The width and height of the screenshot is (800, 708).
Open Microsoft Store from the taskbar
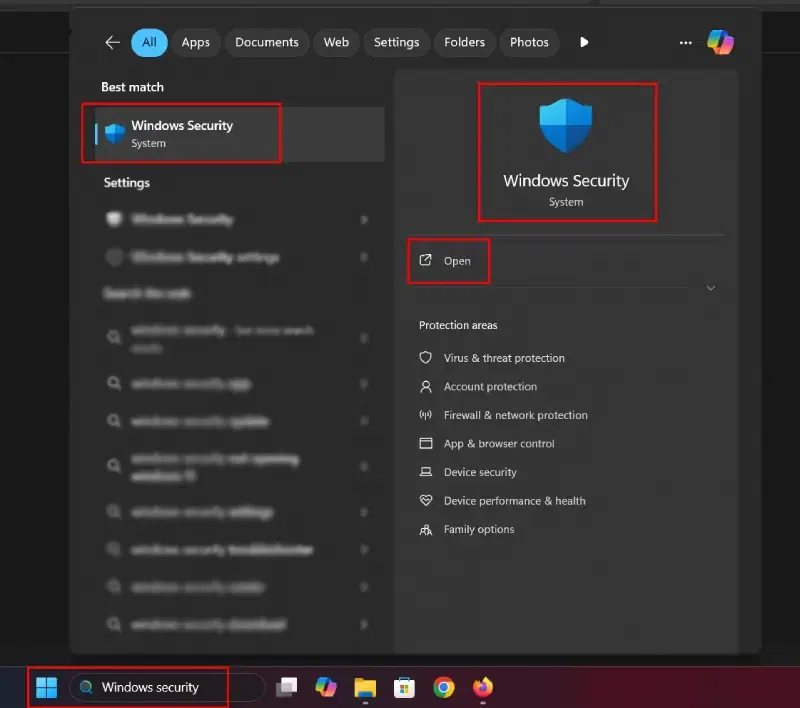click(x=404, y=687)
